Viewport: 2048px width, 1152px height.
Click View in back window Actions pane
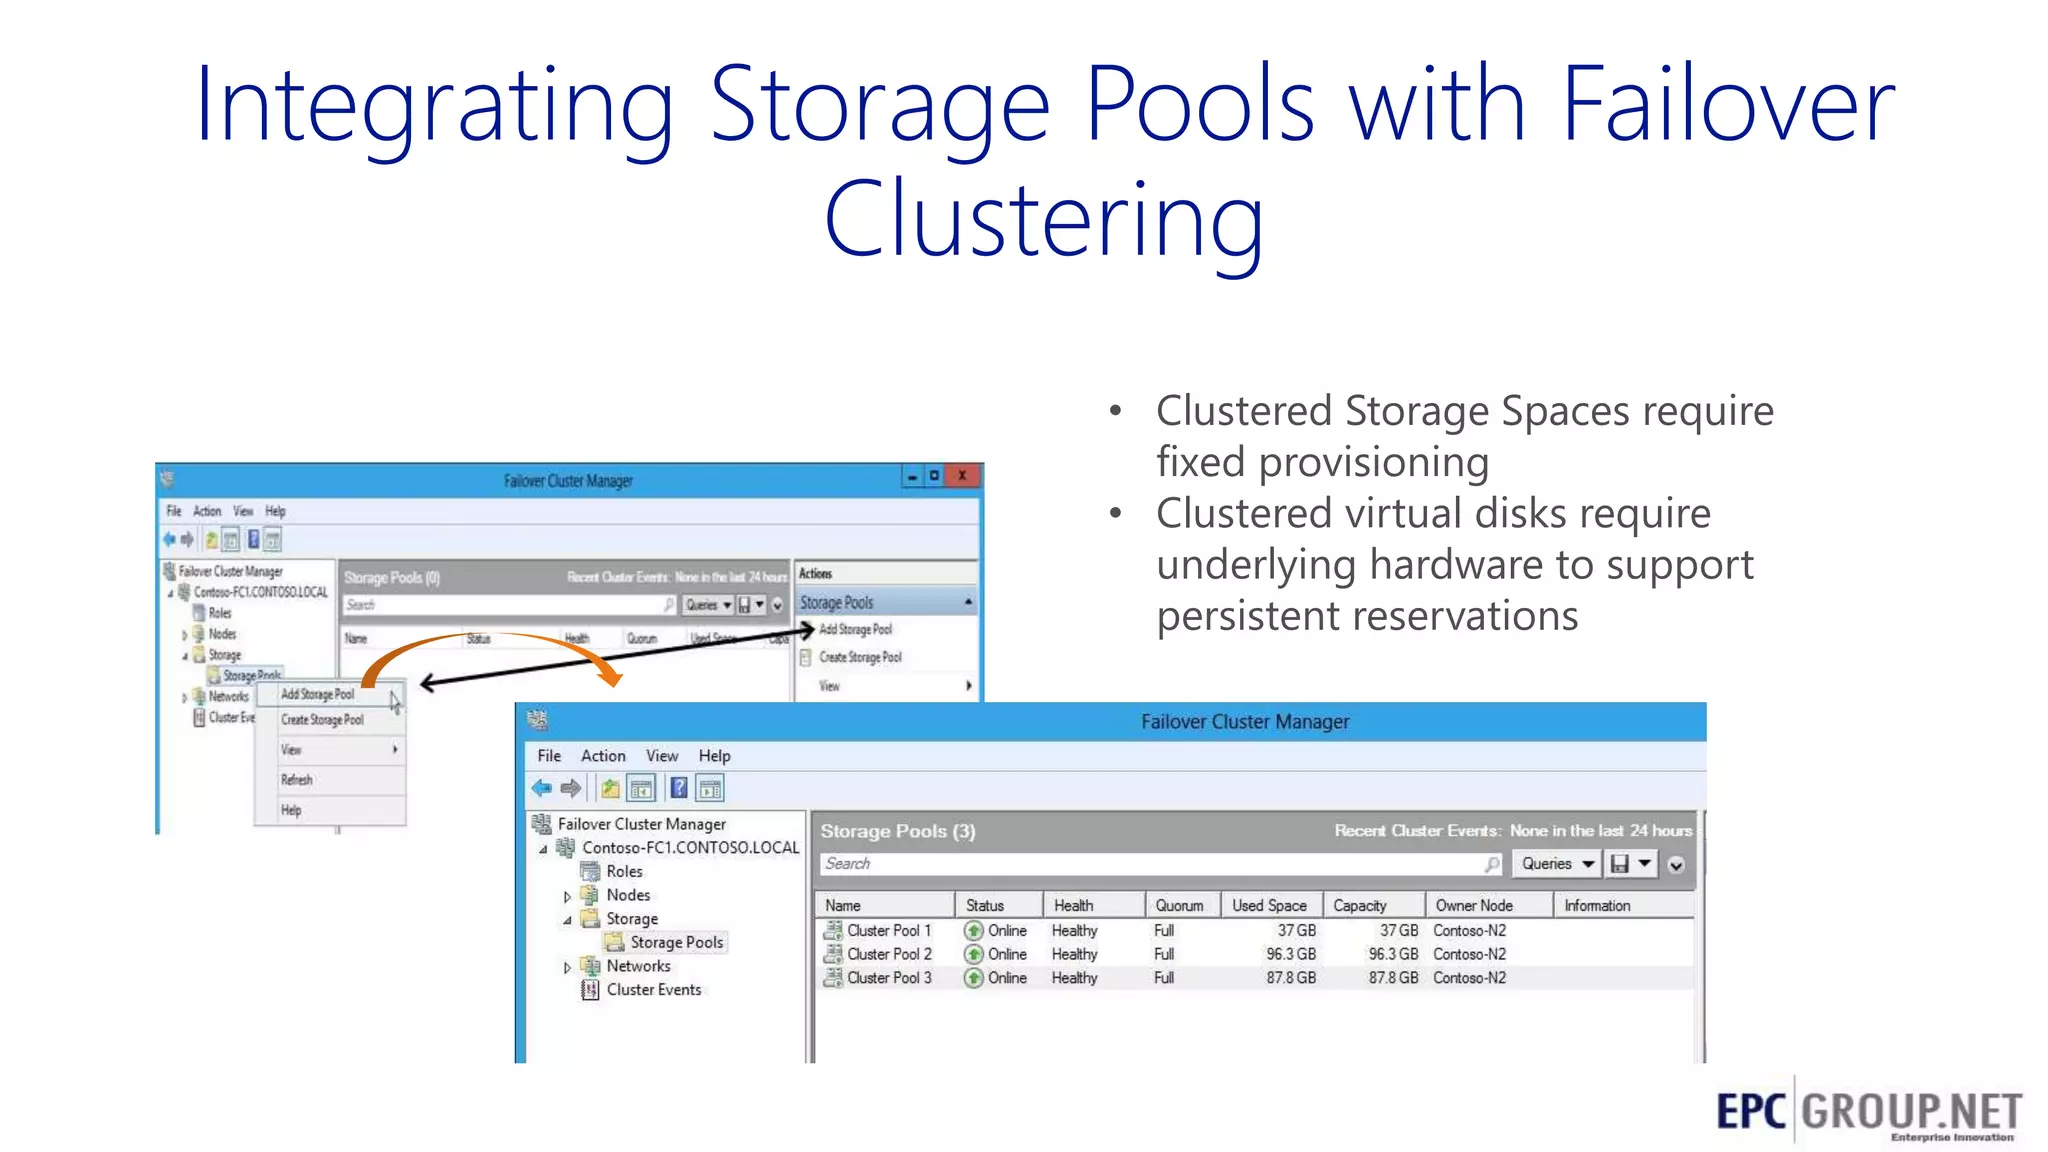[829, 686]
